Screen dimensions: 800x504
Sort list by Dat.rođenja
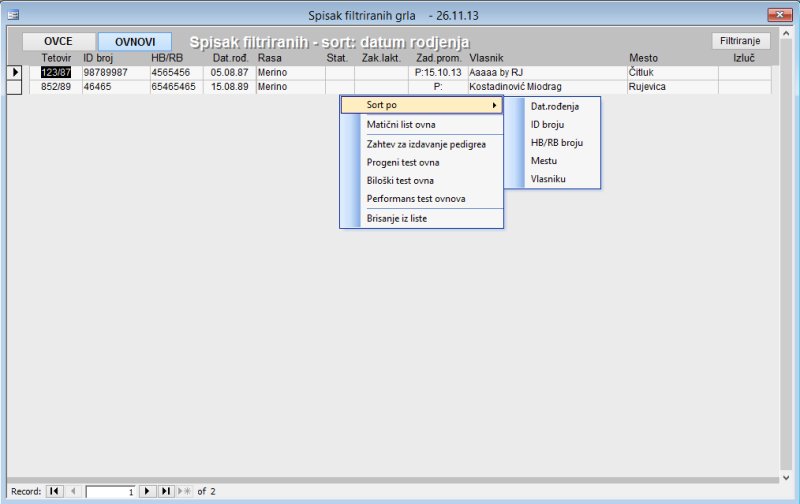[554, 106]
